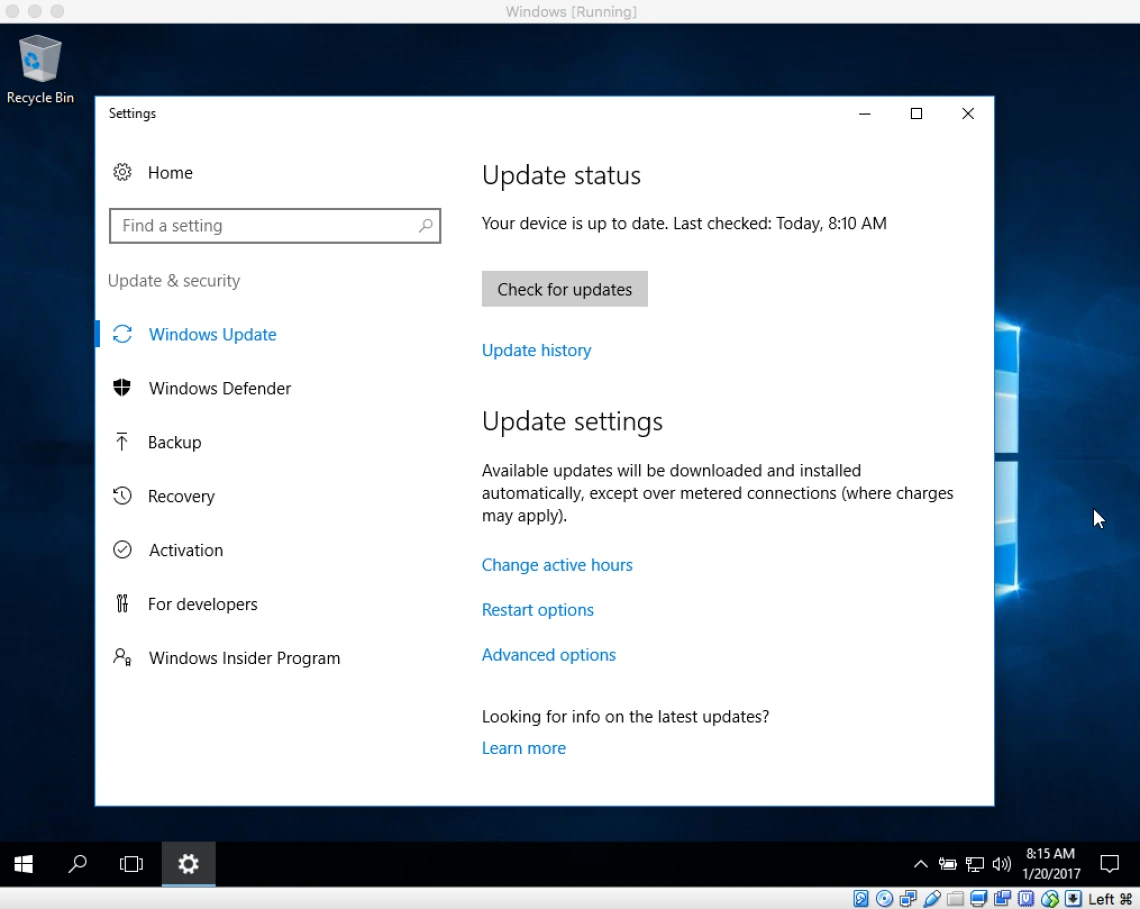The image size is (1140, 909).
Task: Open the Action Center notifications icon
Action: pyautogui.click(x=1109, y=864)
